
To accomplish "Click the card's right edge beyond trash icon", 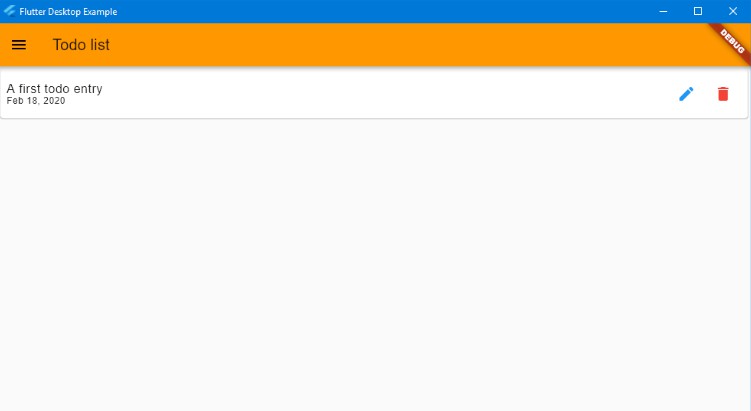I will [x=739, y=94].
